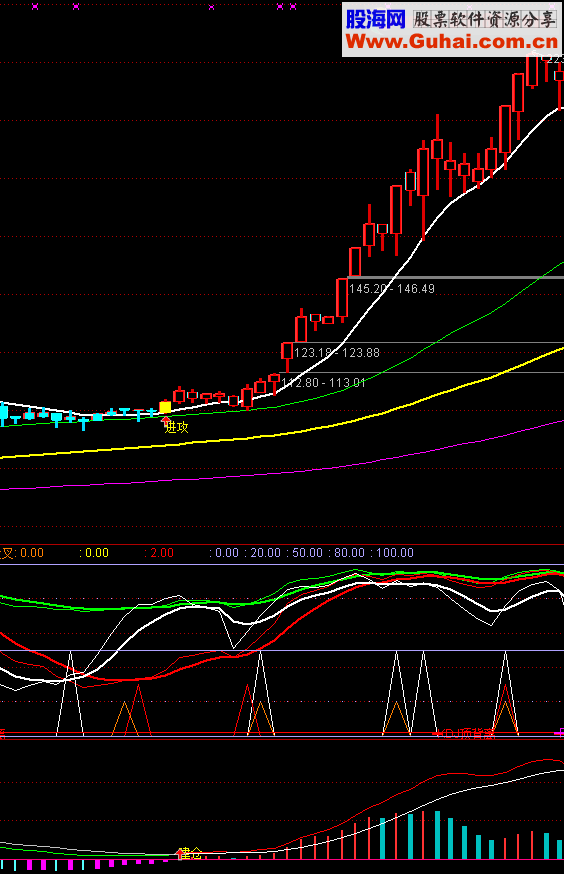The image size is (564, 874).
Task: Click the 50.00 indicator level value
Action: [x=308, y=553]
